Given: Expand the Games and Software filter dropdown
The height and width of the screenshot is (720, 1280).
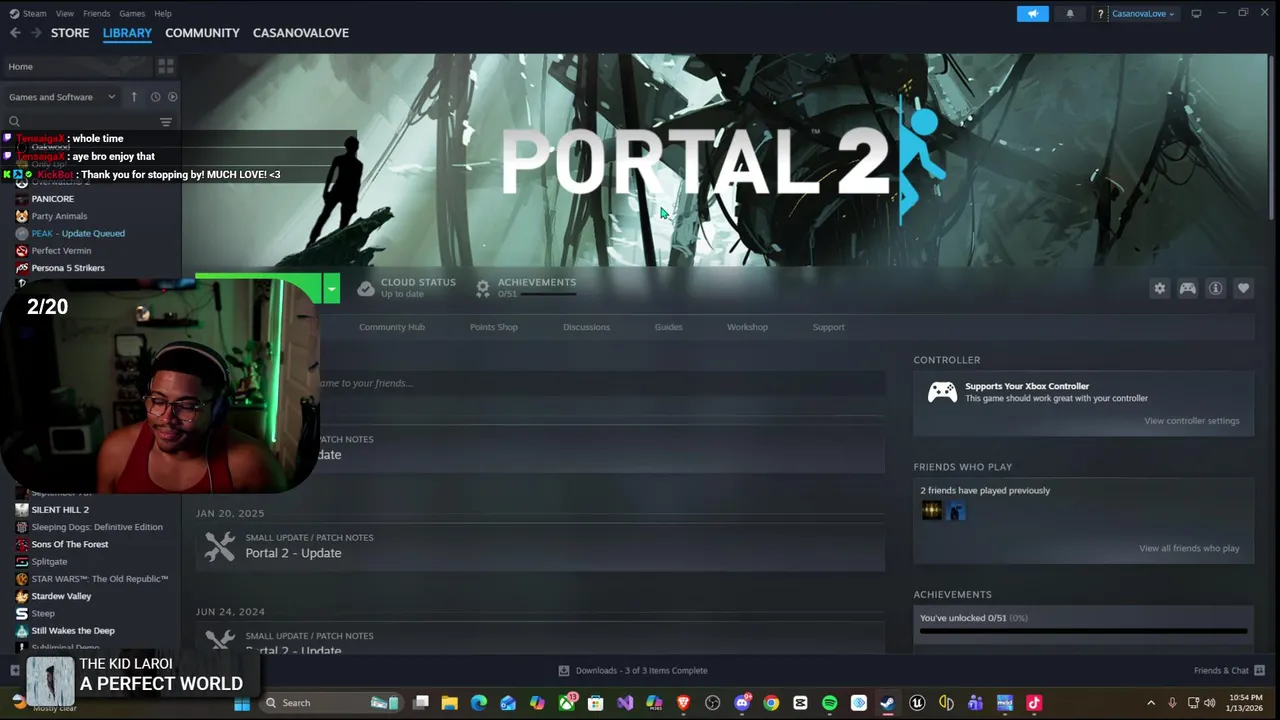Looking at the screenshot, I should point(62,97).
